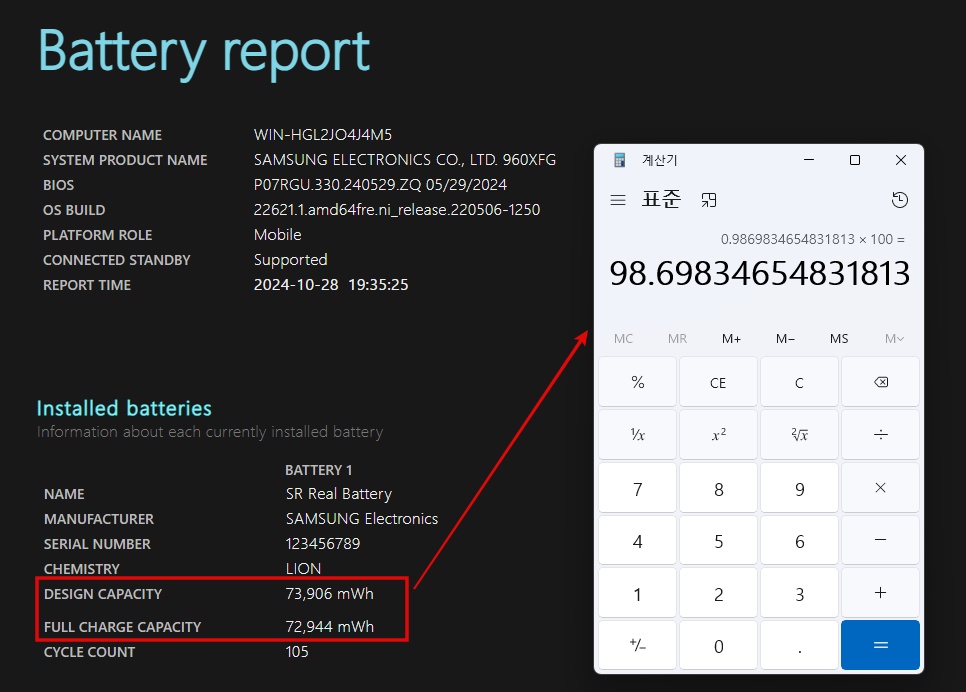Maximize the calculator window
966x692 pixels.
pos(854,160)
